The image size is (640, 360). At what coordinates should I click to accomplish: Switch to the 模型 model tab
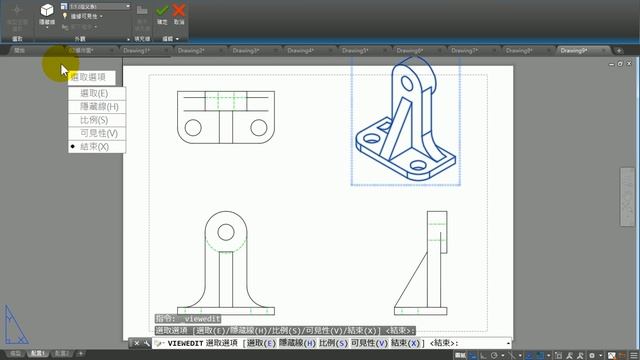click(15, 353)
